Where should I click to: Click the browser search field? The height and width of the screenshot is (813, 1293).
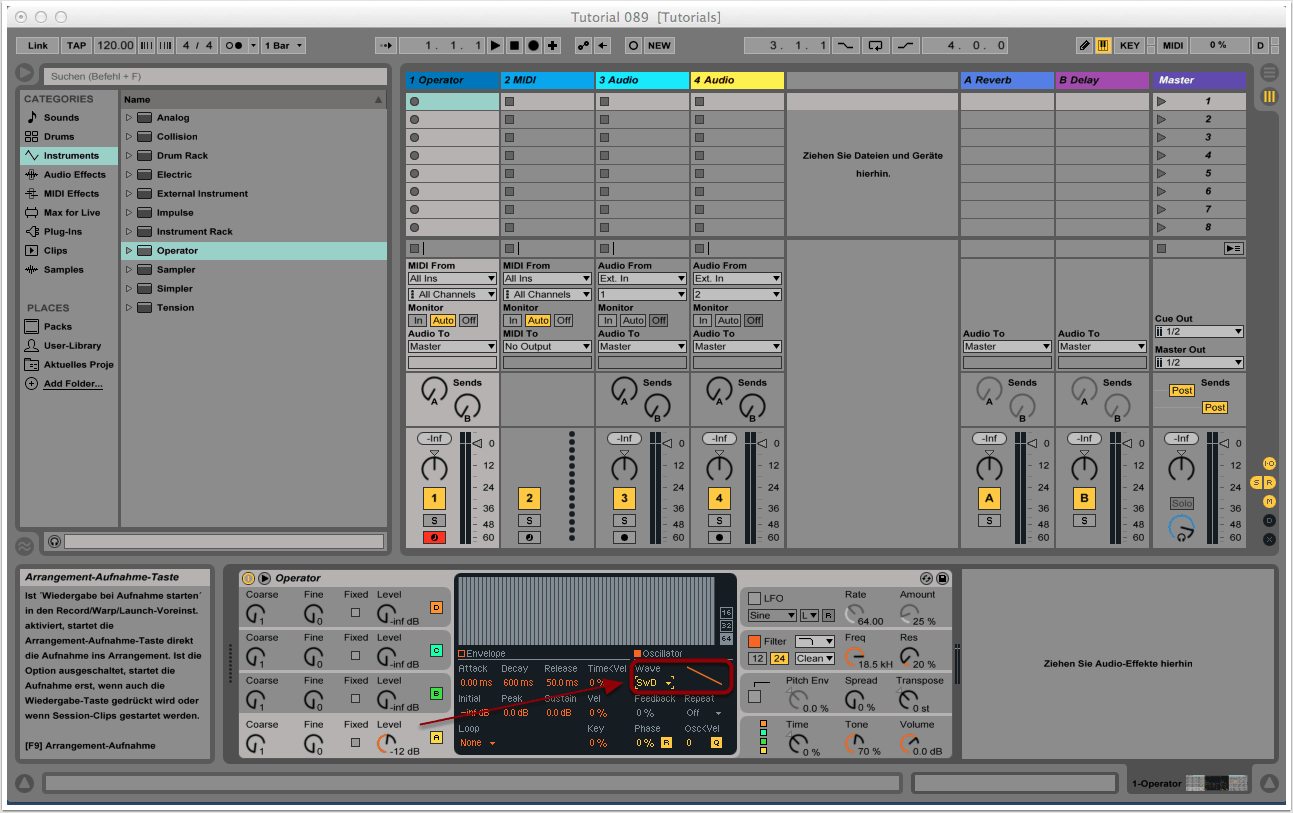pyautogui.click(x=215, y=76)
